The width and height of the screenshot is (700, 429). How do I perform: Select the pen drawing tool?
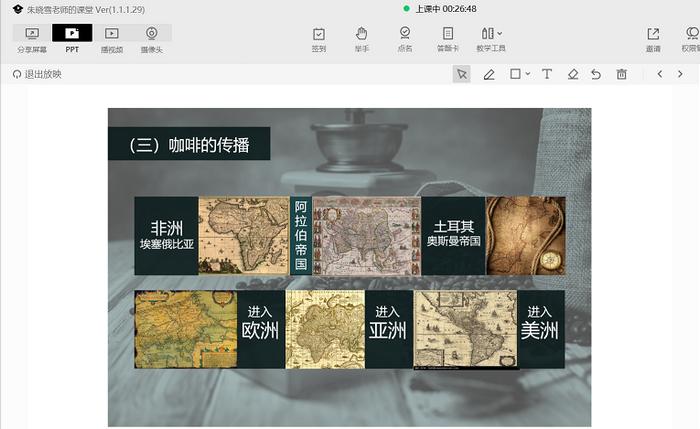tap(489, 74)
